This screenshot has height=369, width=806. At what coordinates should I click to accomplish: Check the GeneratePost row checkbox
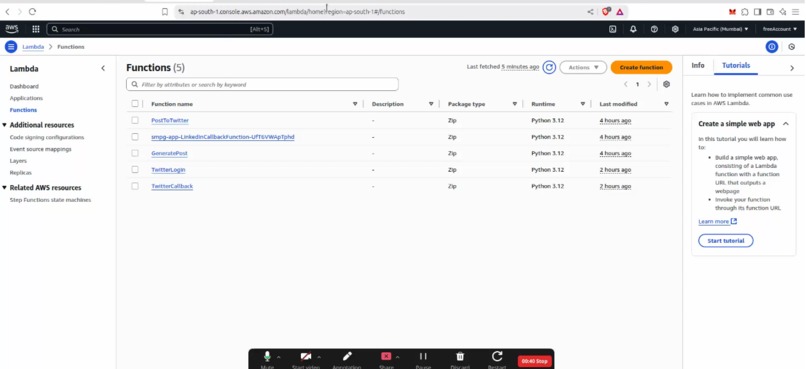click(x=135, y=153)
